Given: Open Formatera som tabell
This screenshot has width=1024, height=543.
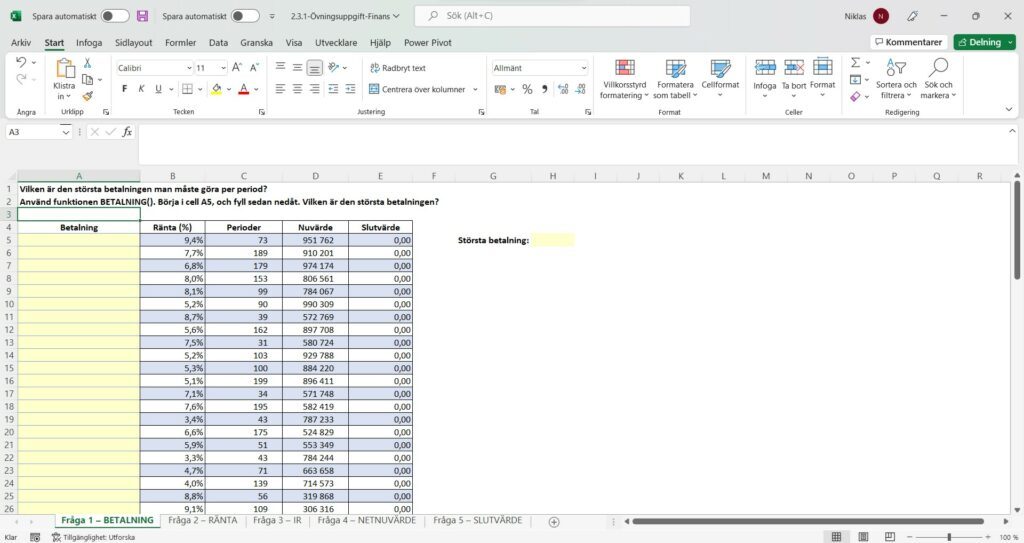Looking at the screenshot, I should (675, 78).
